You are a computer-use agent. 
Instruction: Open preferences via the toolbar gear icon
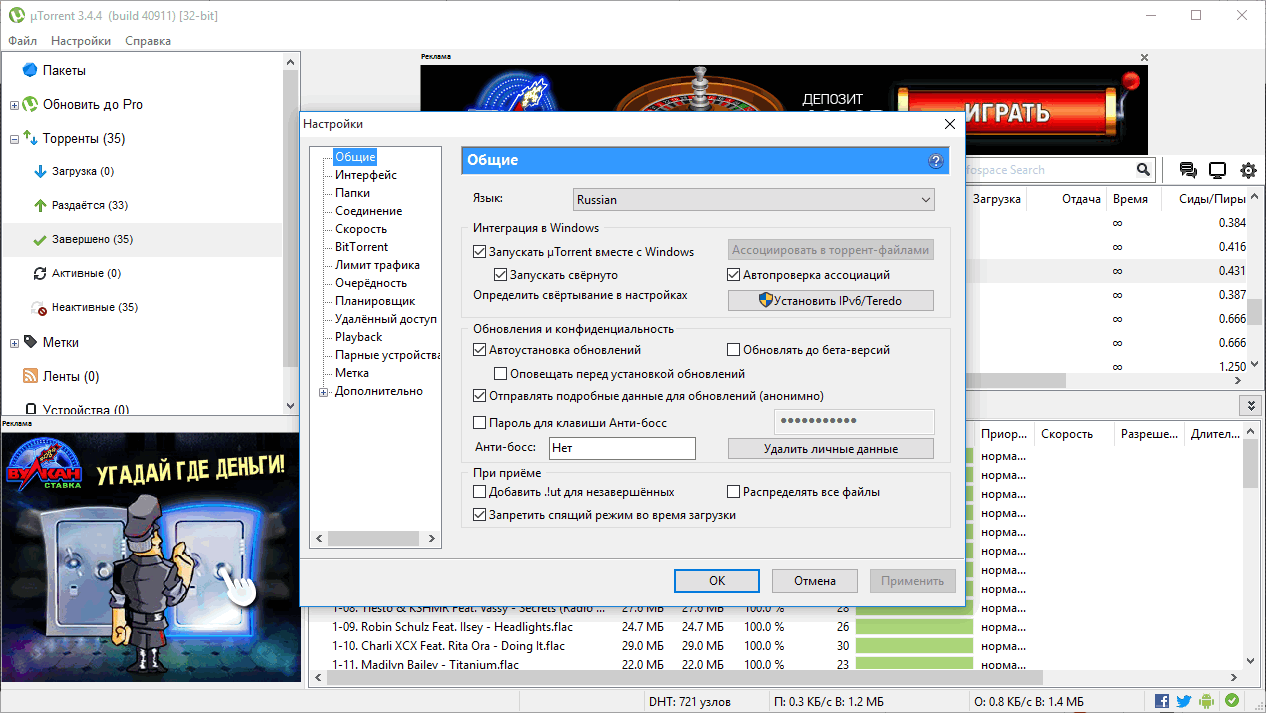(1248, 170)
